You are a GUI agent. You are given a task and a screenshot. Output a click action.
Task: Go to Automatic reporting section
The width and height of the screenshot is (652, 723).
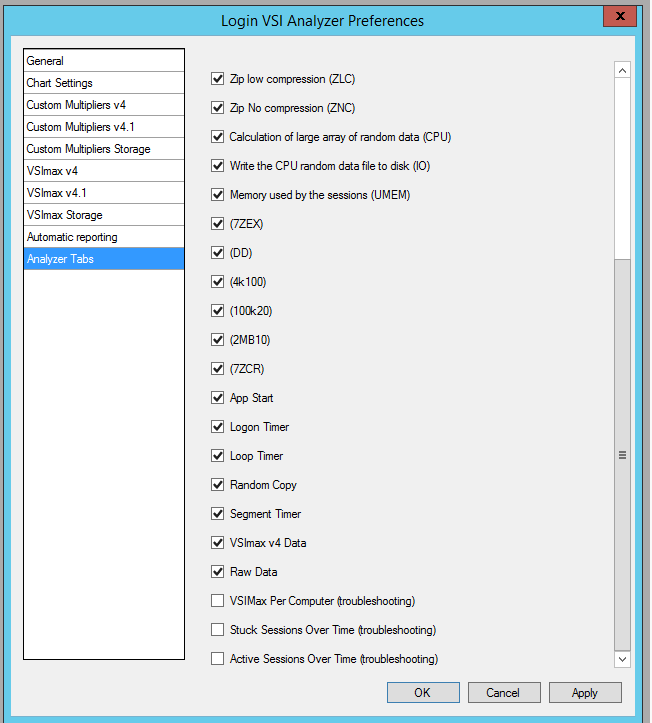(x=104, y=237)
